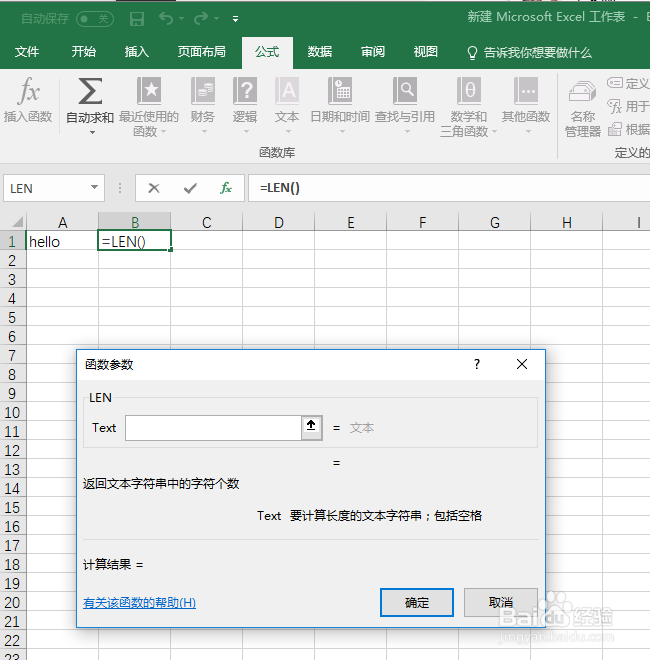Click the 自动求和 sigma icon
This screenshot has width=650, height=660.
tap(90, 91)
